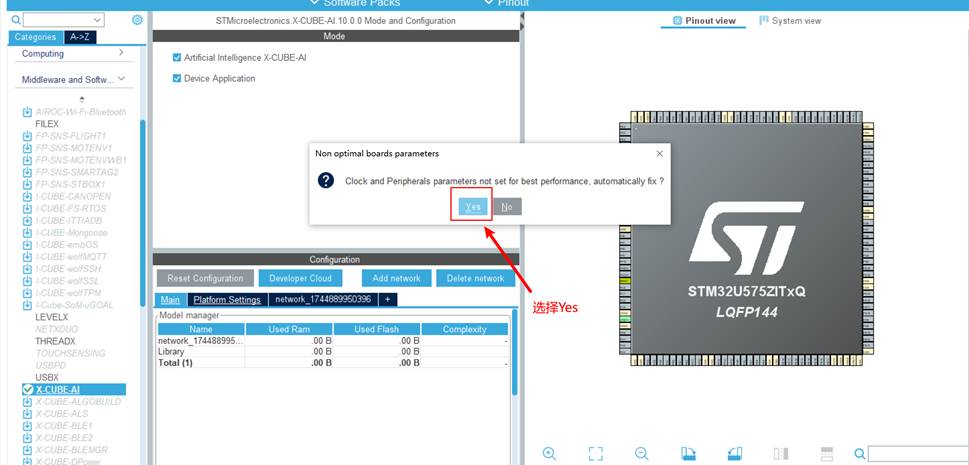Select USBX in the middleware list
The width and height of the screenshot is (969, 465).
(x=47, y=377)
